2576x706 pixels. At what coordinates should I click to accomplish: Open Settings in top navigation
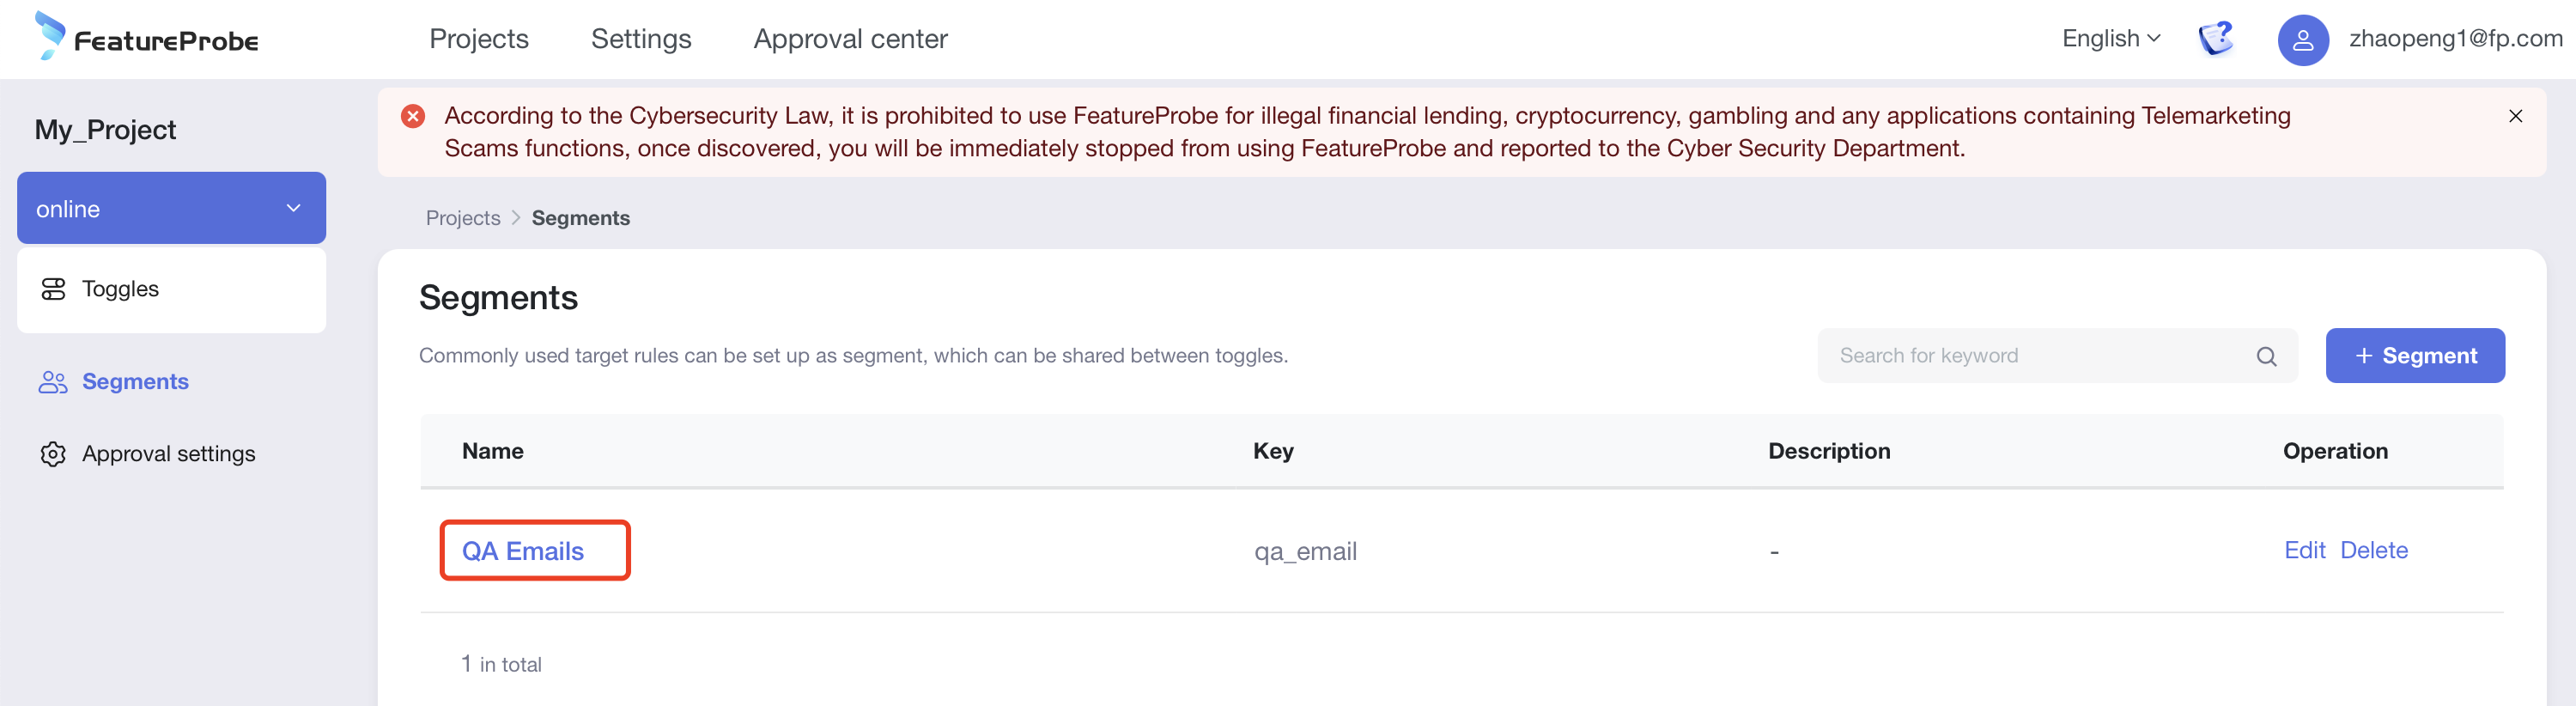[x=641, y=39]
